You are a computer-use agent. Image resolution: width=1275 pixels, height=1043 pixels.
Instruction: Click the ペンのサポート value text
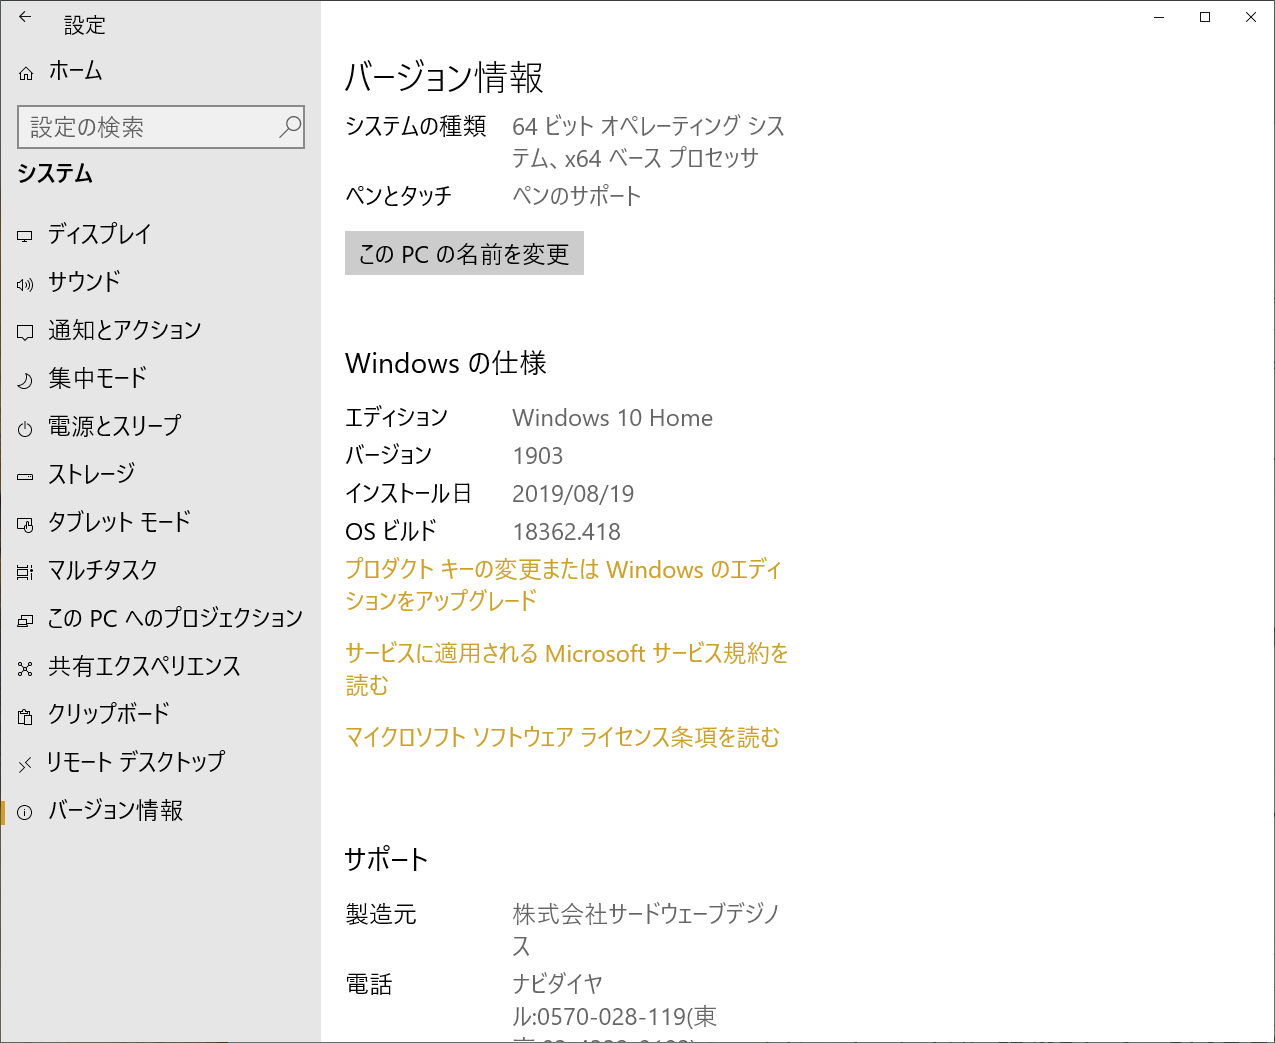click(x=577, y=196)
